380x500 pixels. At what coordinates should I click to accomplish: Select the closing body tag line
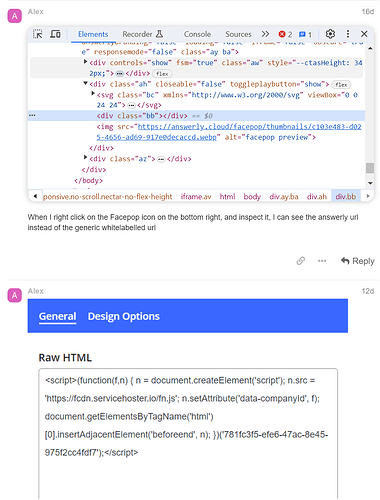click(x=88, y=180)
